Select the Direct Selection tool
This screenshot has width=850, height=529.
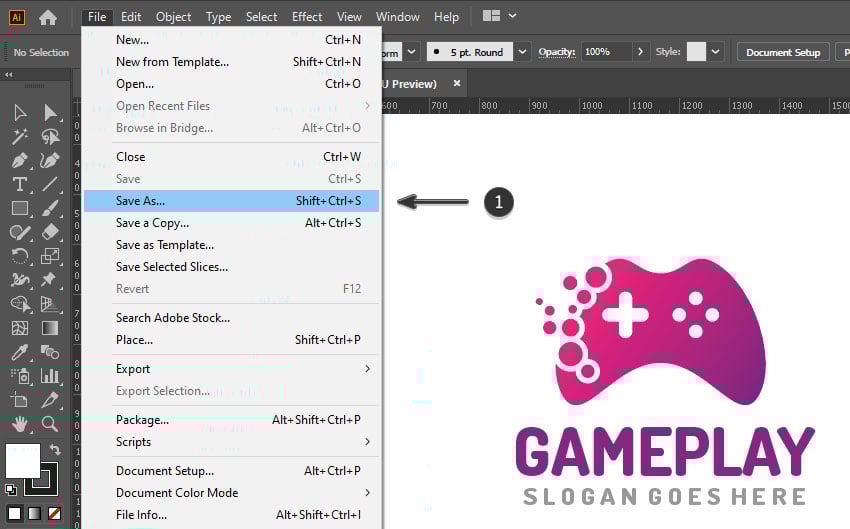(x=50, y=112)
